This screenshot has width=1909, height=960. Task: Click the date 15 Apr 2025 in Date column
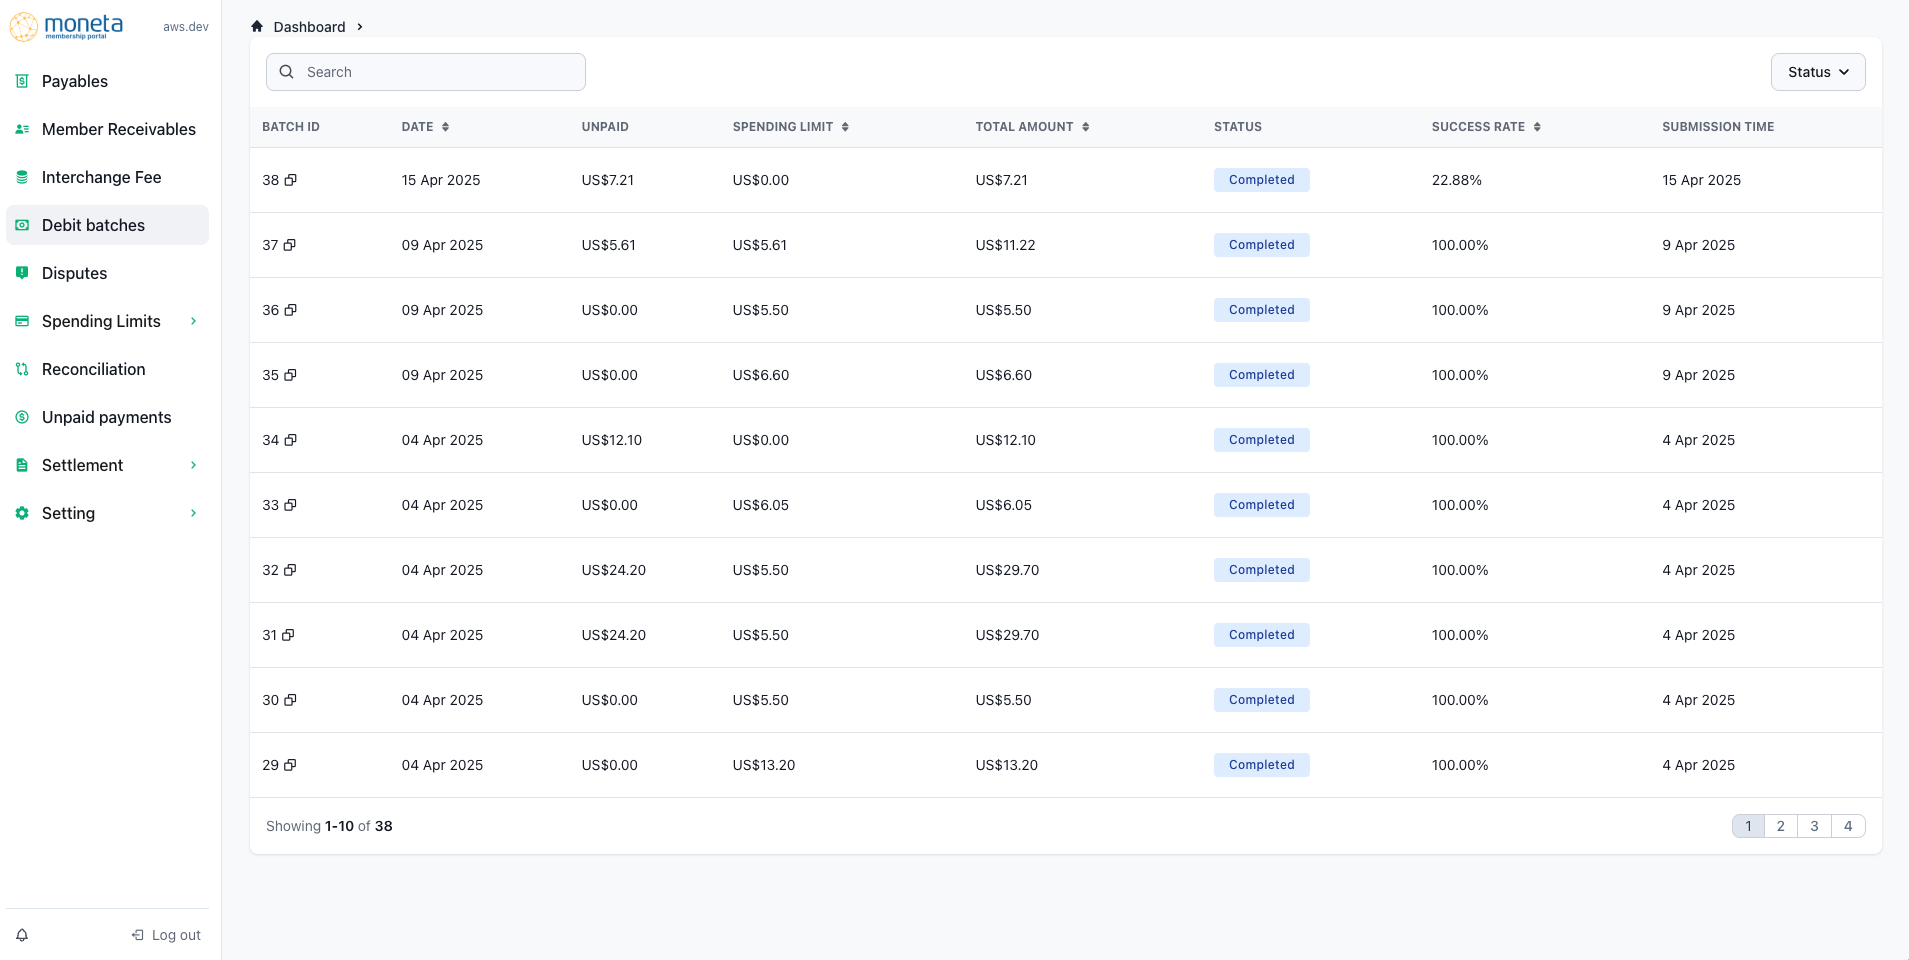(x=441, y=180)
